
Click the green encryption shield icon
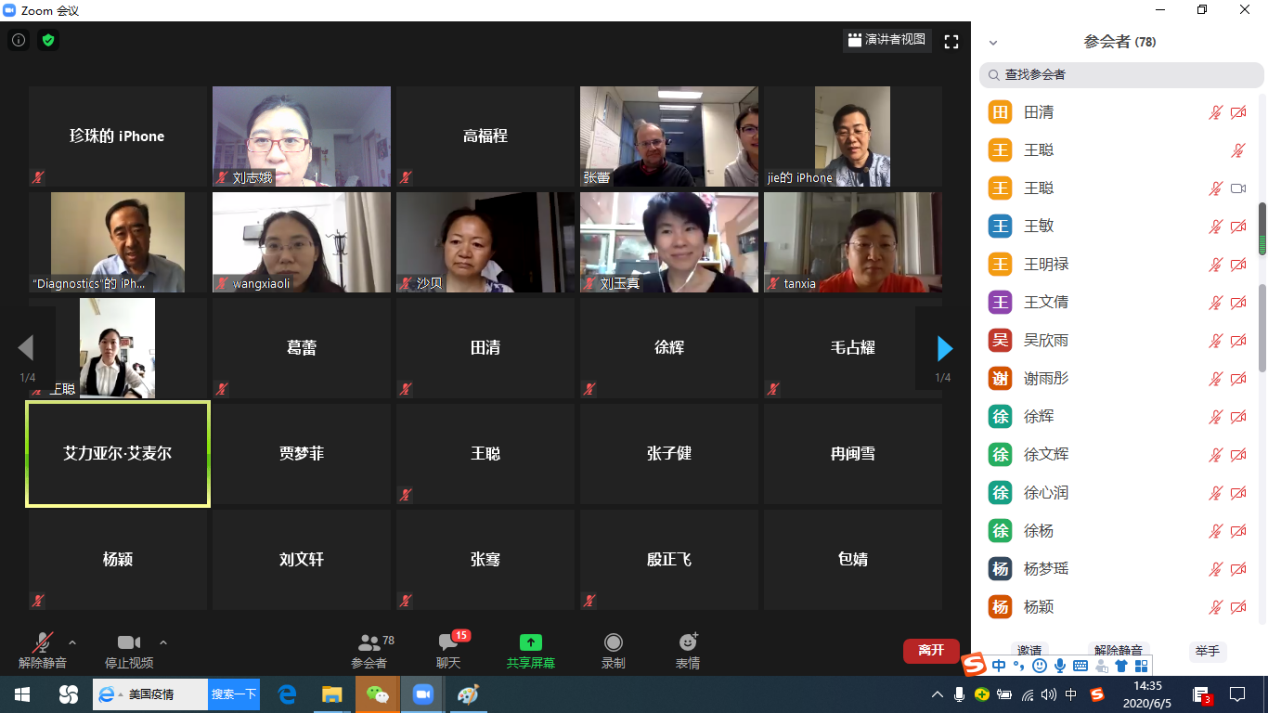pyautogui.click(x=48, y=41)
